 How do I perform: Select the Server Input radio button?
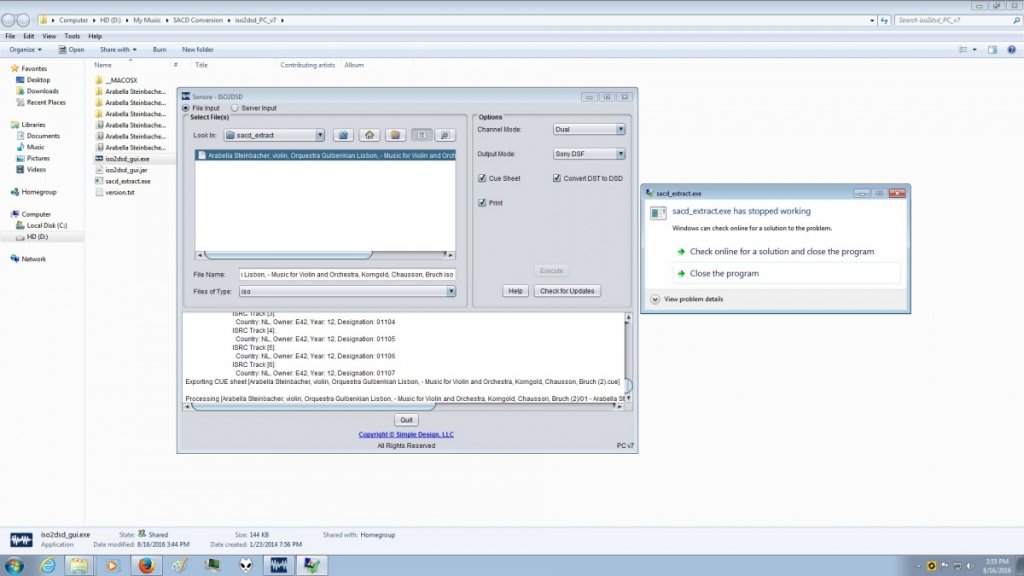(x=234, y=108)
